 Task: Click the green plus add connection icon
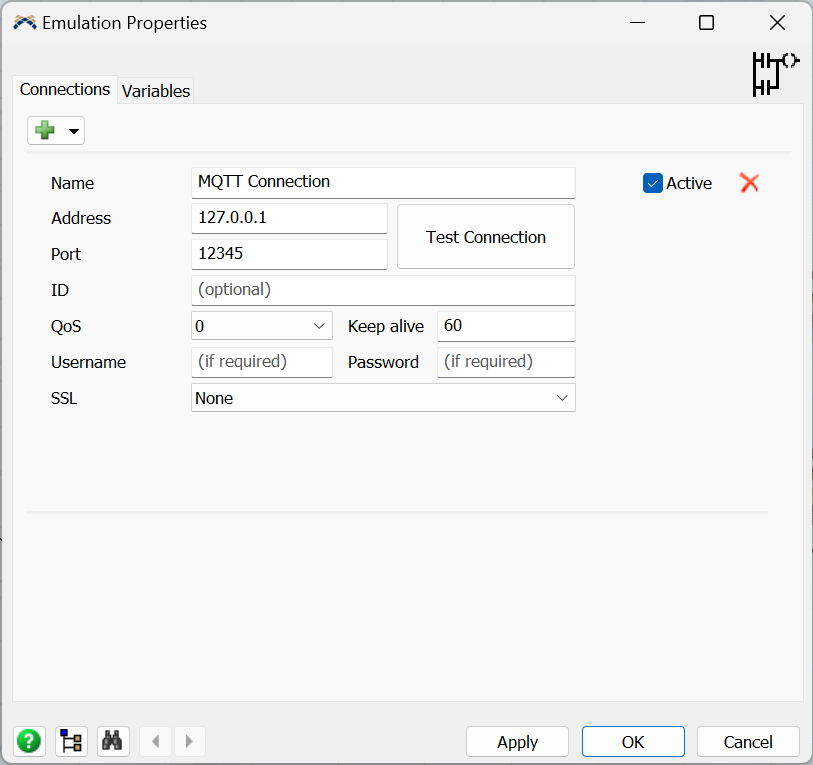(45, 130)
